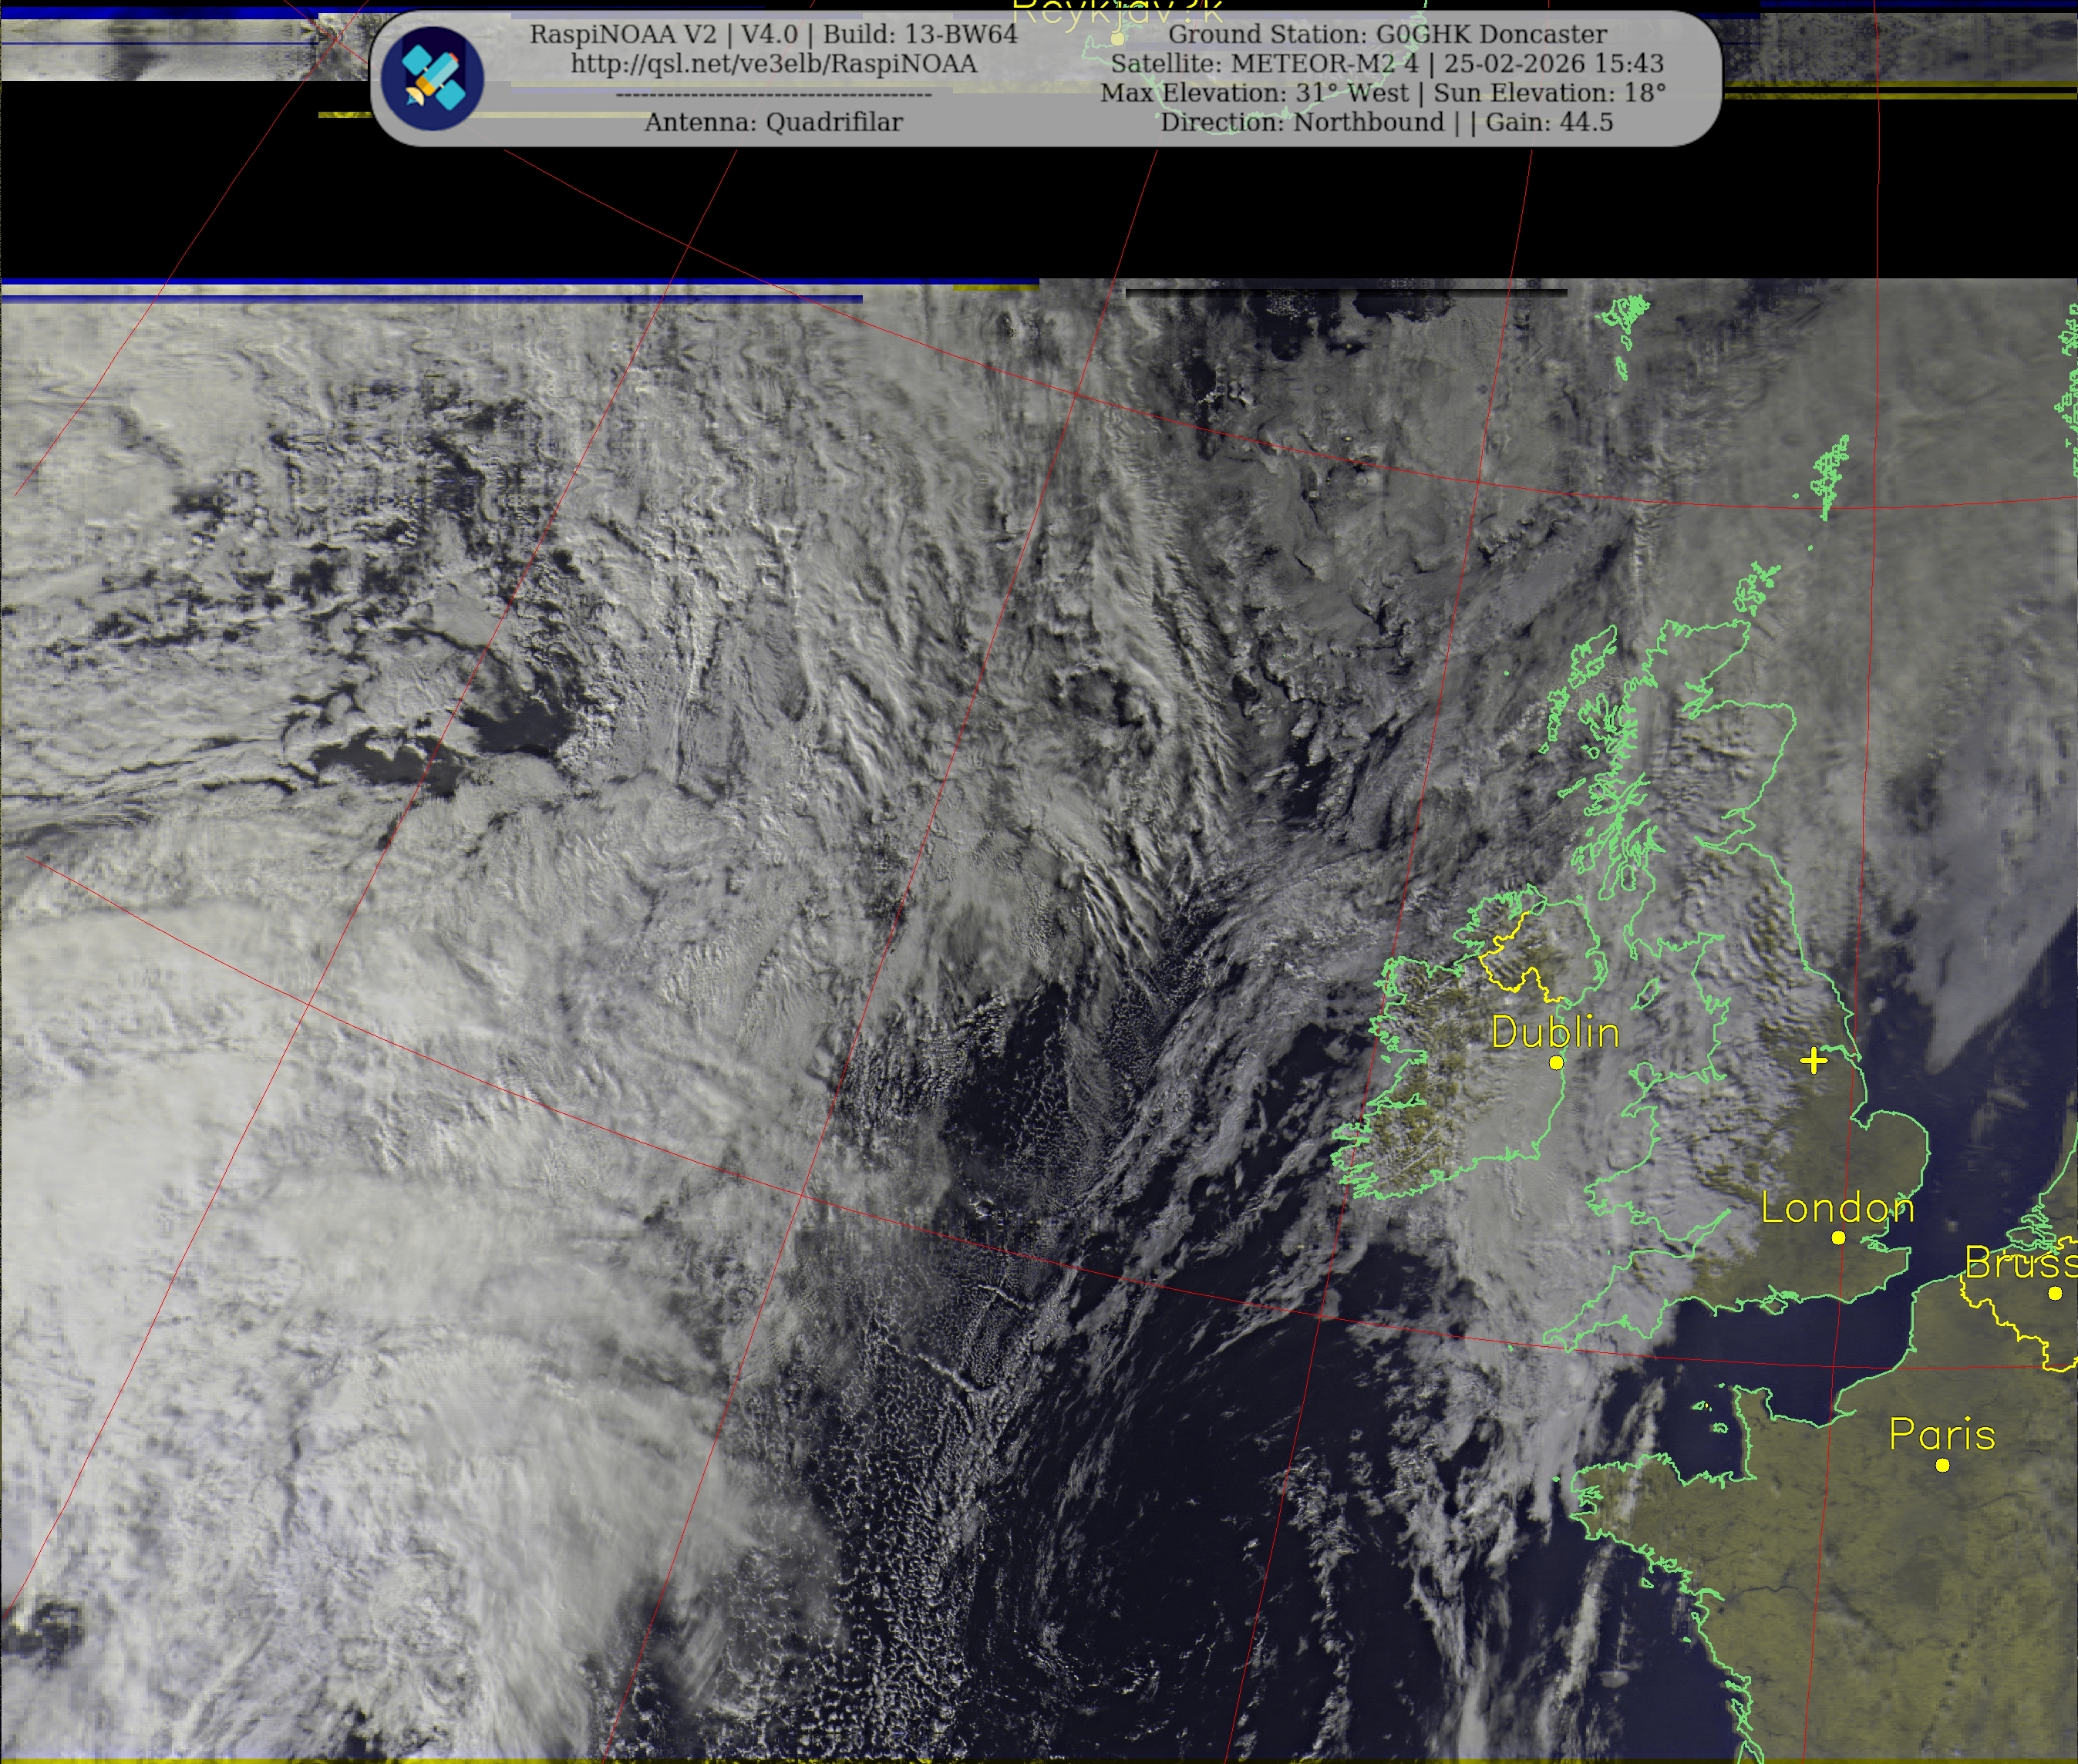Select the Ground Station G0GHK Doncaster text

(x=1387, y=34)
